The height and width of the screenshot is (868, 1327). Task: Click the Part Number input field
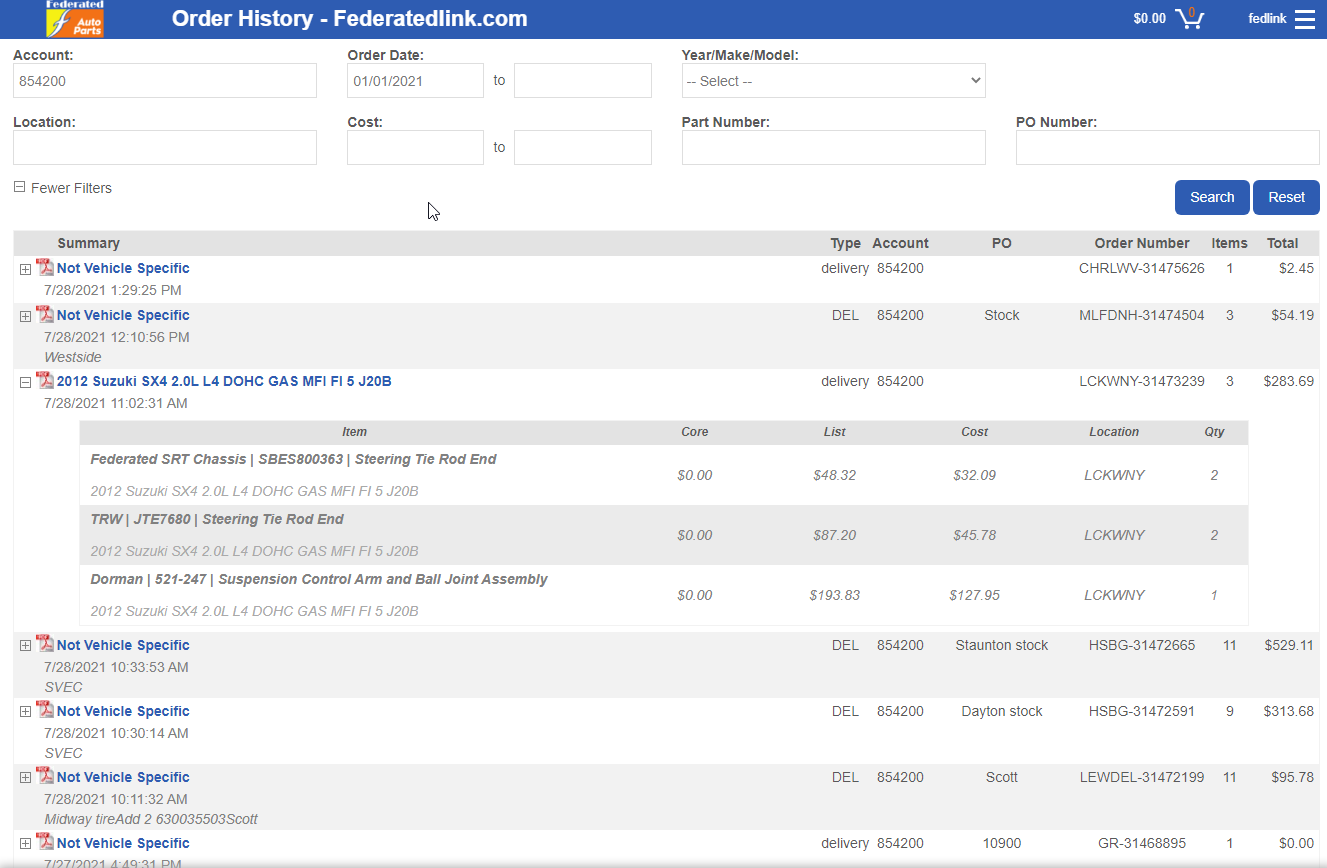tap(833, 147)
